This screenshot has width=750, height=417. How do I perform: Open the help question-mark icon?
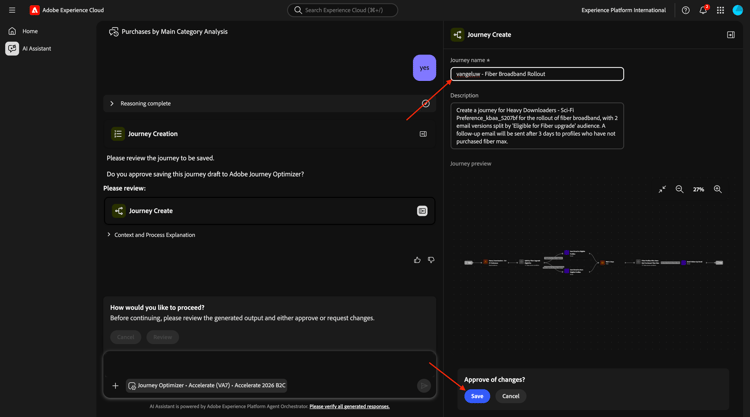pos(685,10)
